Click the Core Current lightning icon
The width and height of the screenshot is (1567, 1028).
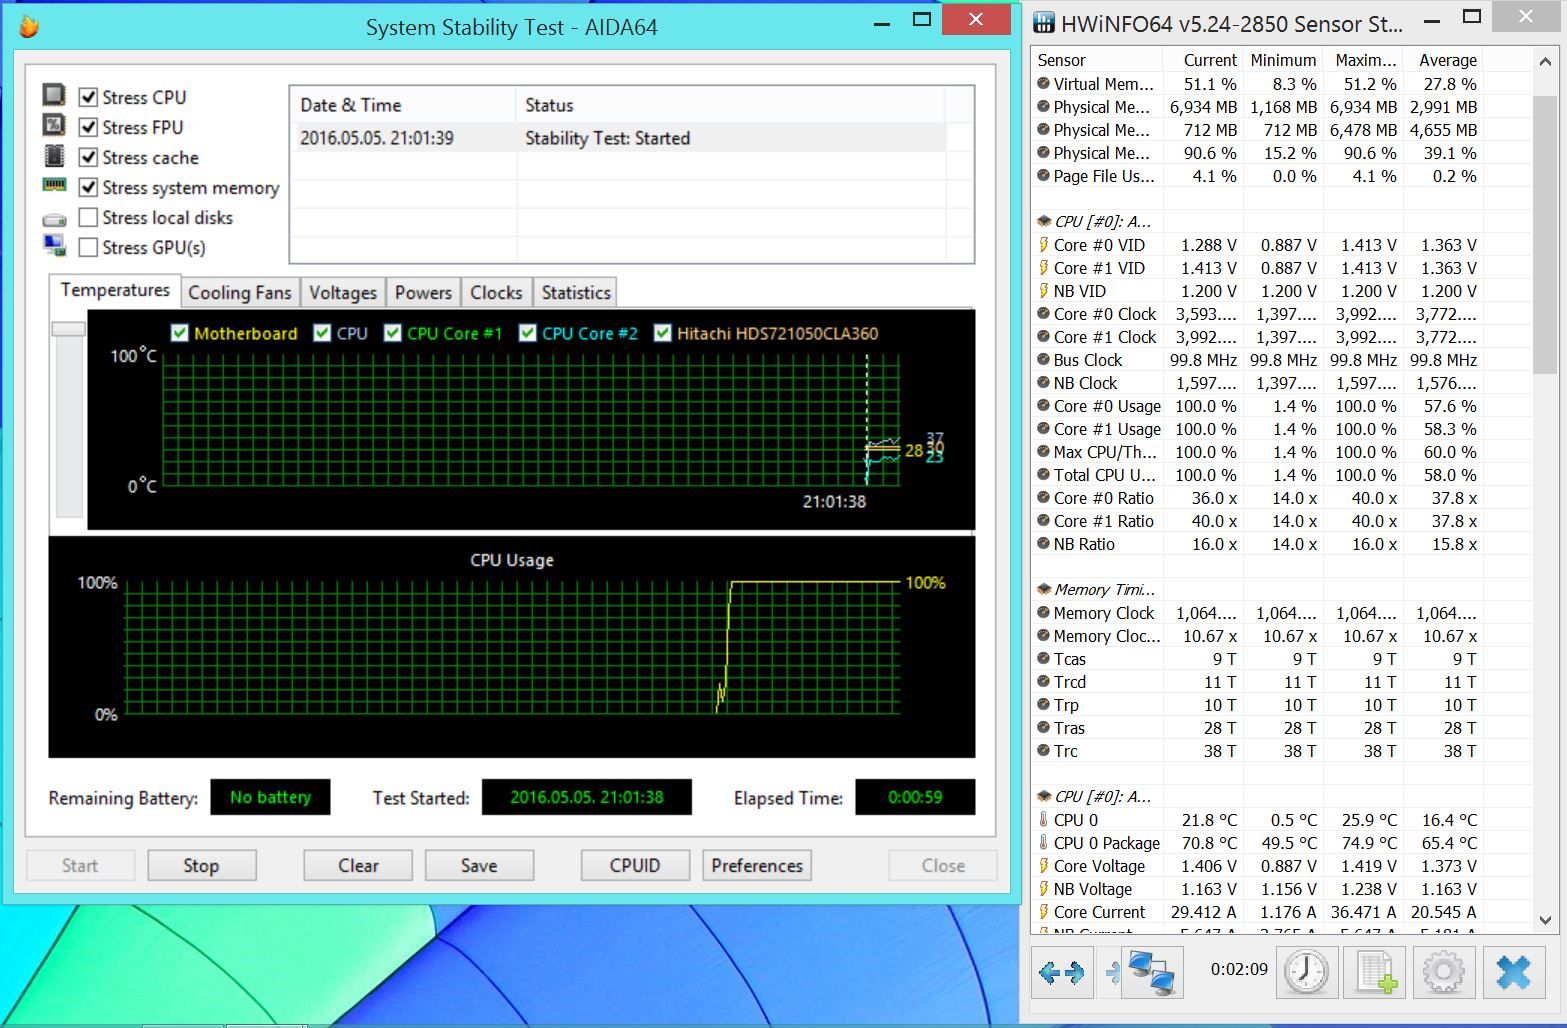(1044, 912)
